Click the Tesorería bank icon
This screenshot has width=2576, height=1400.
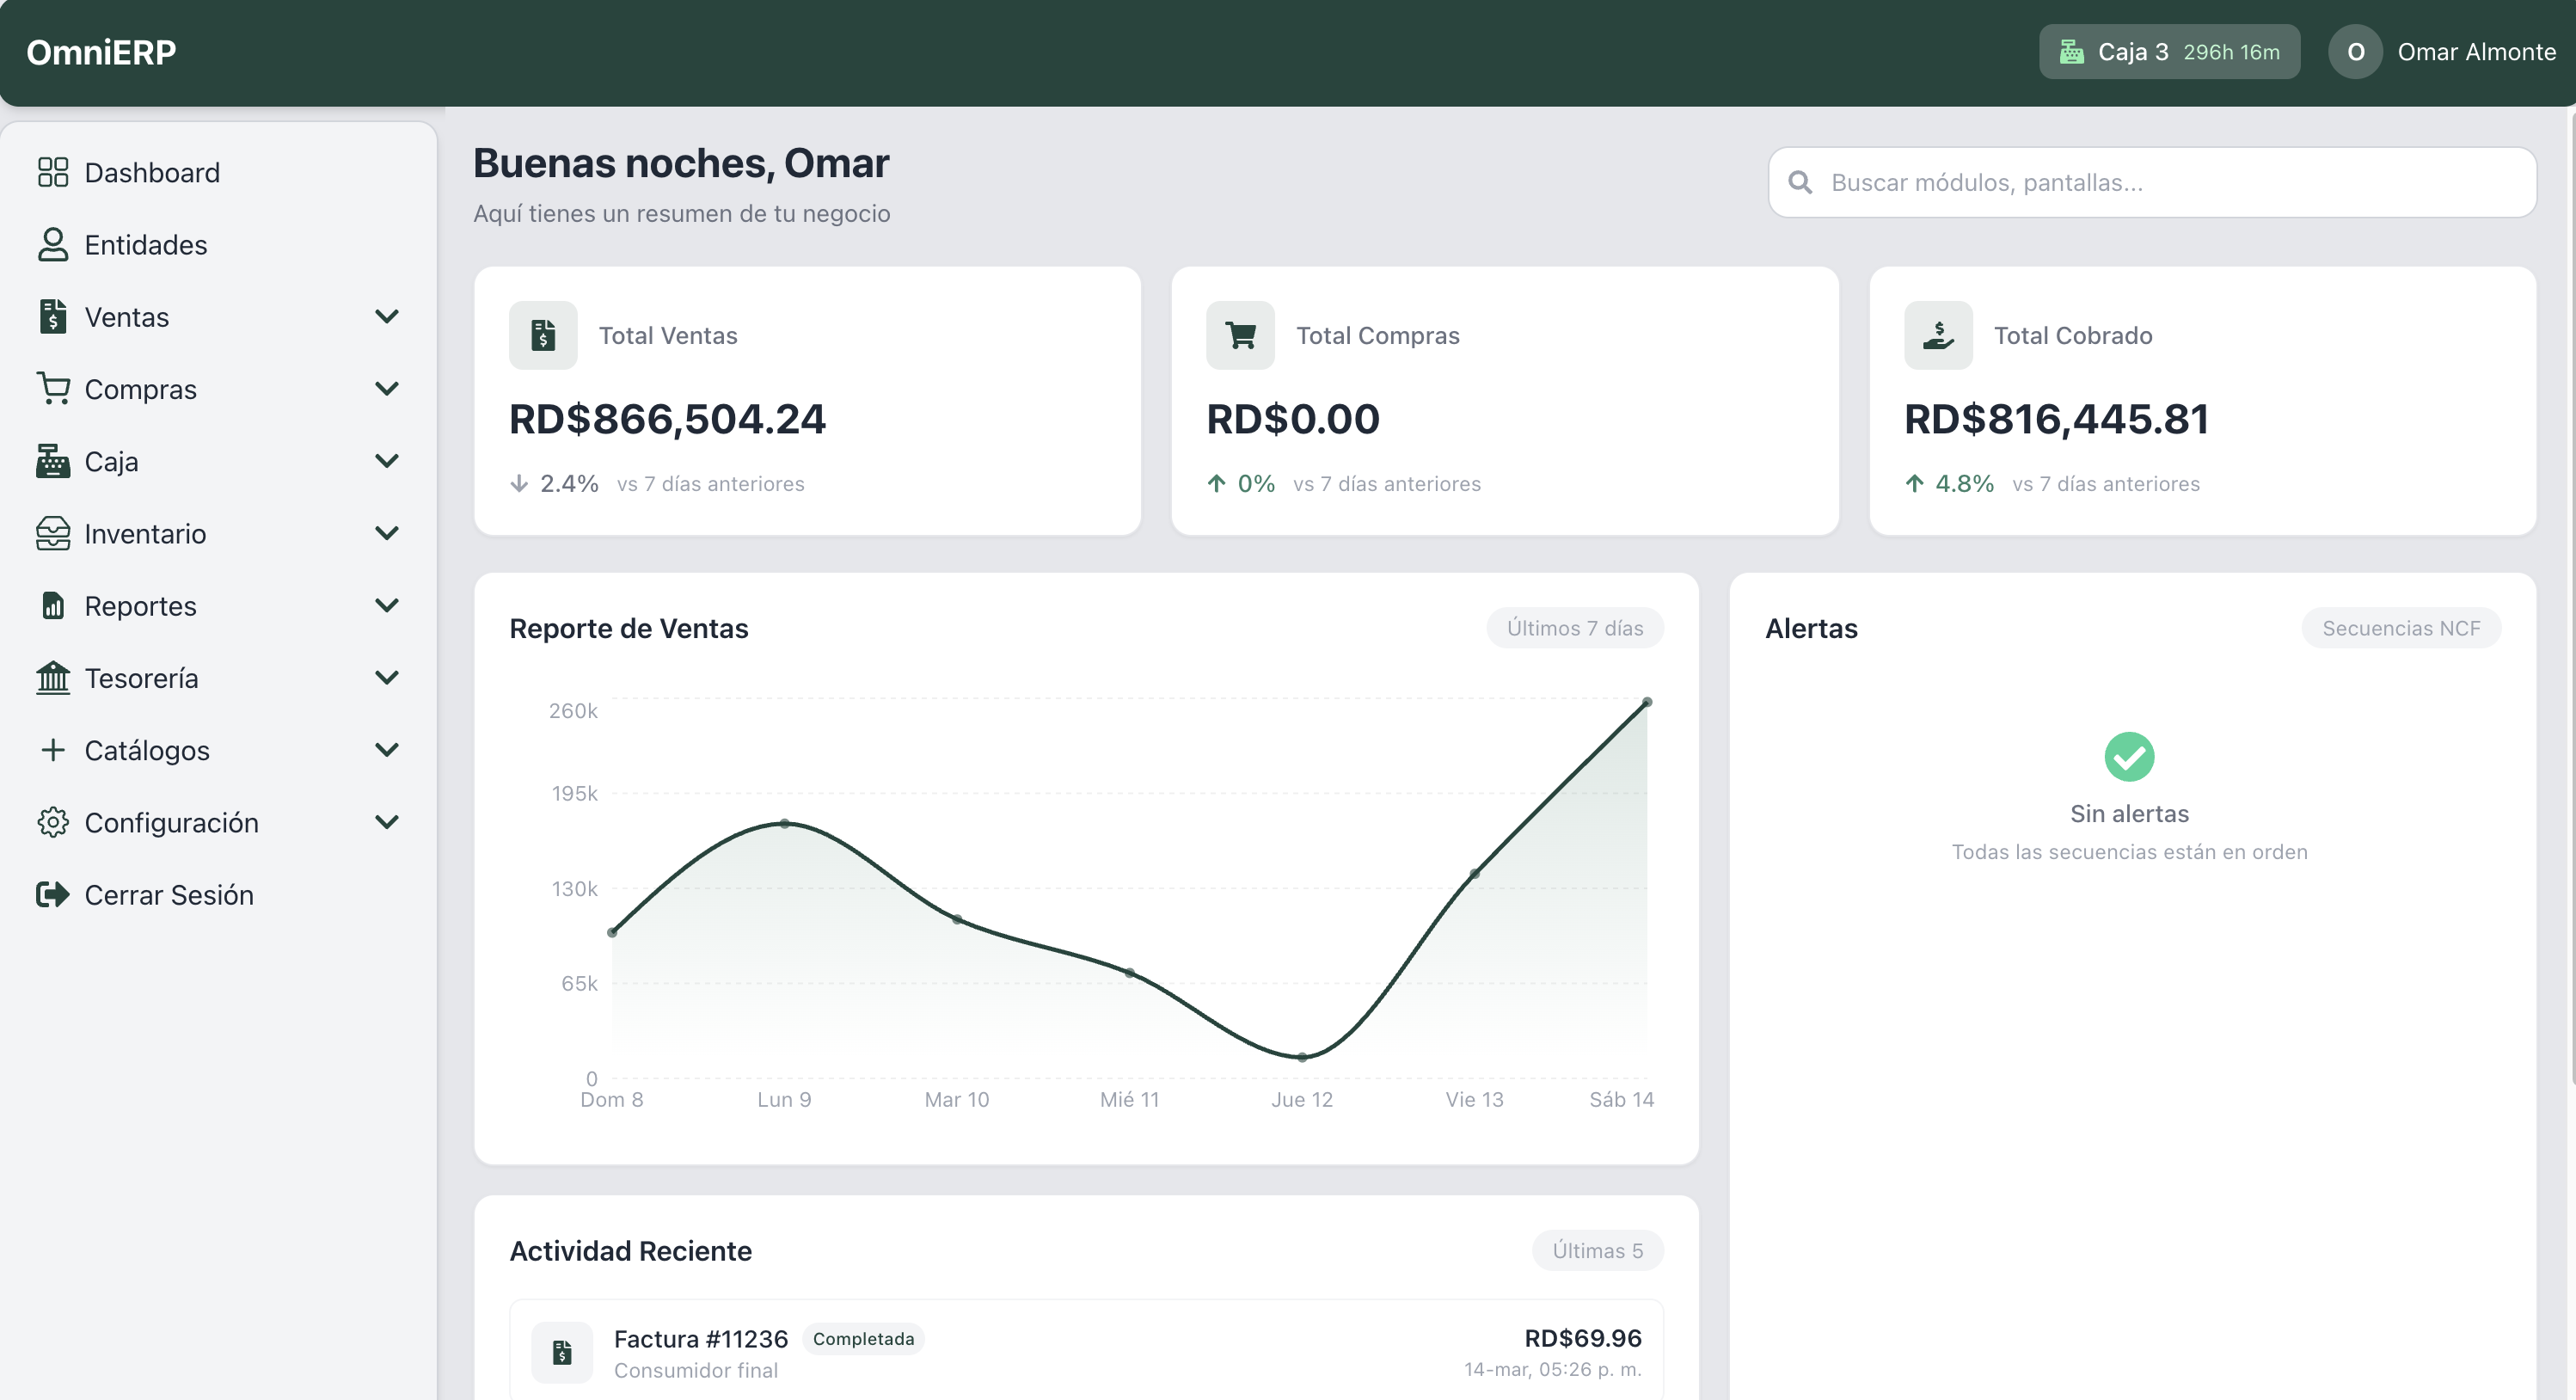pyautogui.click(x=53, y=677)
